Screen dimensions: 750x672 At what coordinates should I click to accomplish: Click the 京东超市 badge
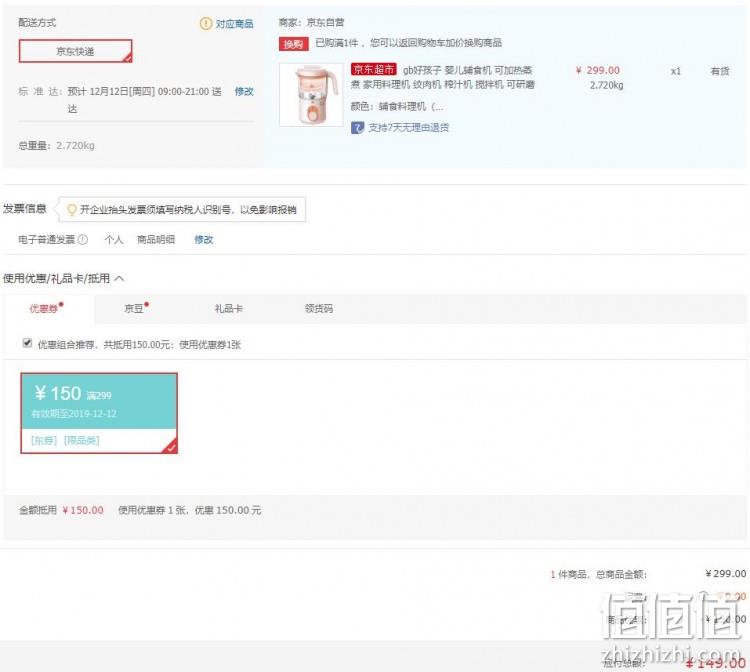pyautogui.click(x=373, y=69)
